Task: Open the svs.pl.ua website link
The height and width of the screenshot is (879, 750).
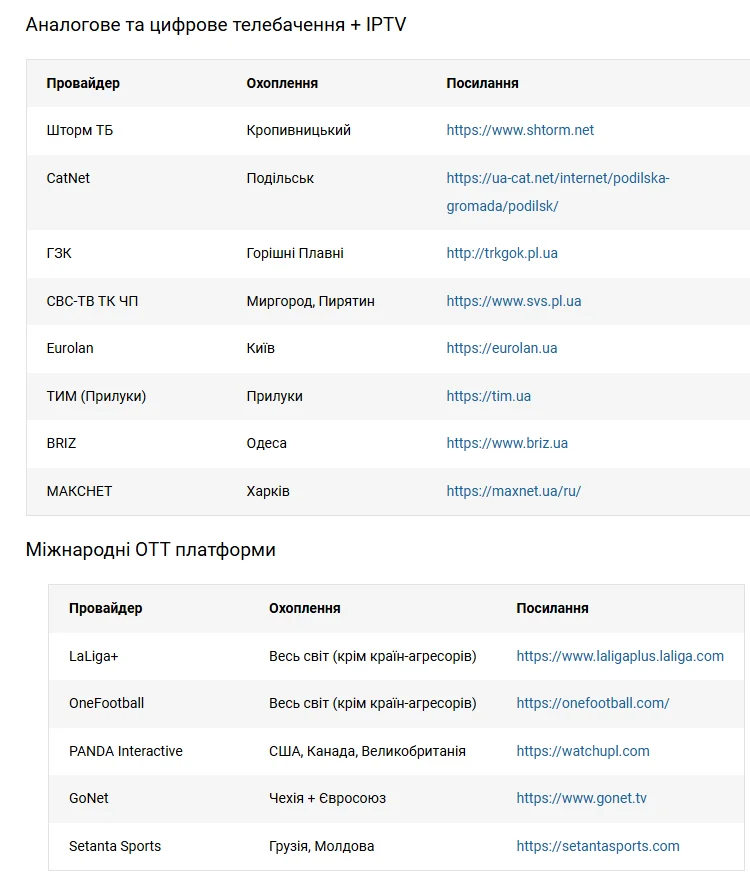Action: [x=513, y=301]
